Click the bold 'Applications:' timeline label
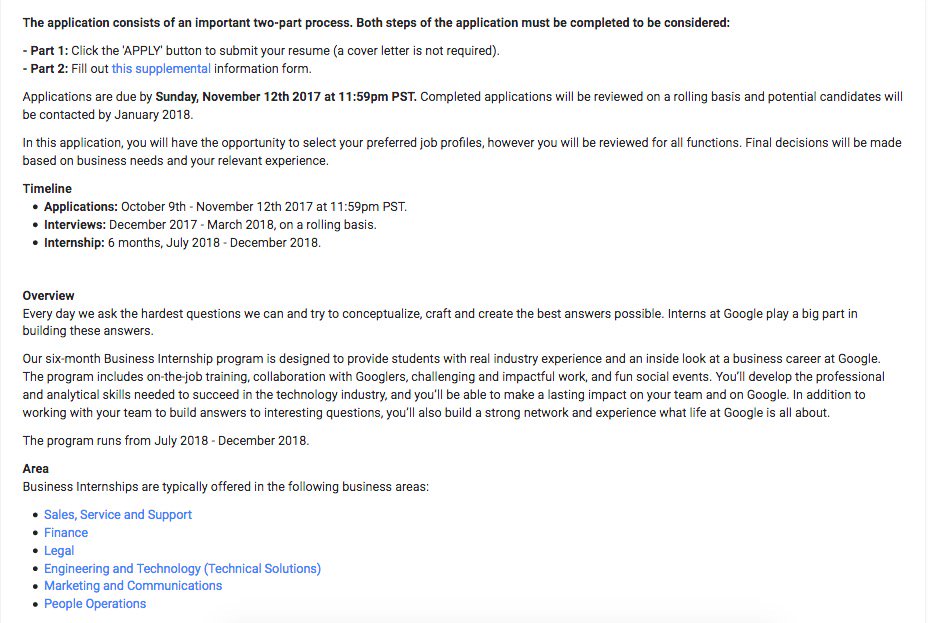This screenshot has height=623, width=929. (81, 207)
